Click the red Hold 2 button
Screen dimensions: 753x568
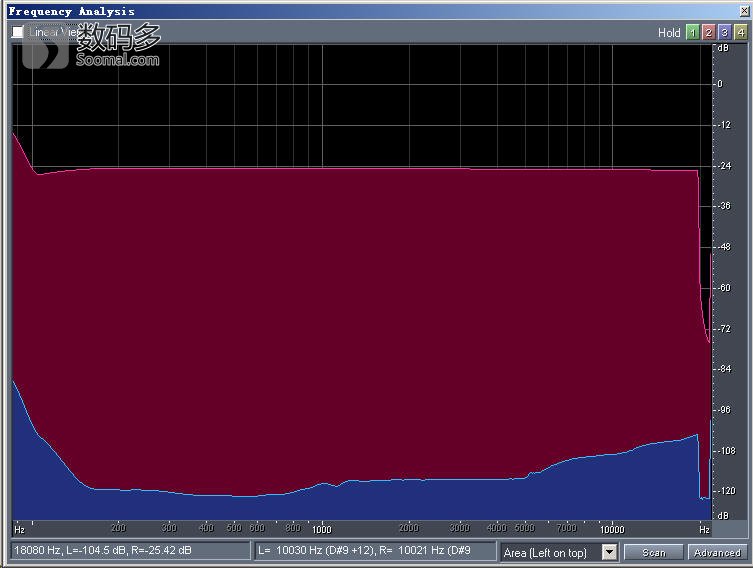tap(708, 32)
